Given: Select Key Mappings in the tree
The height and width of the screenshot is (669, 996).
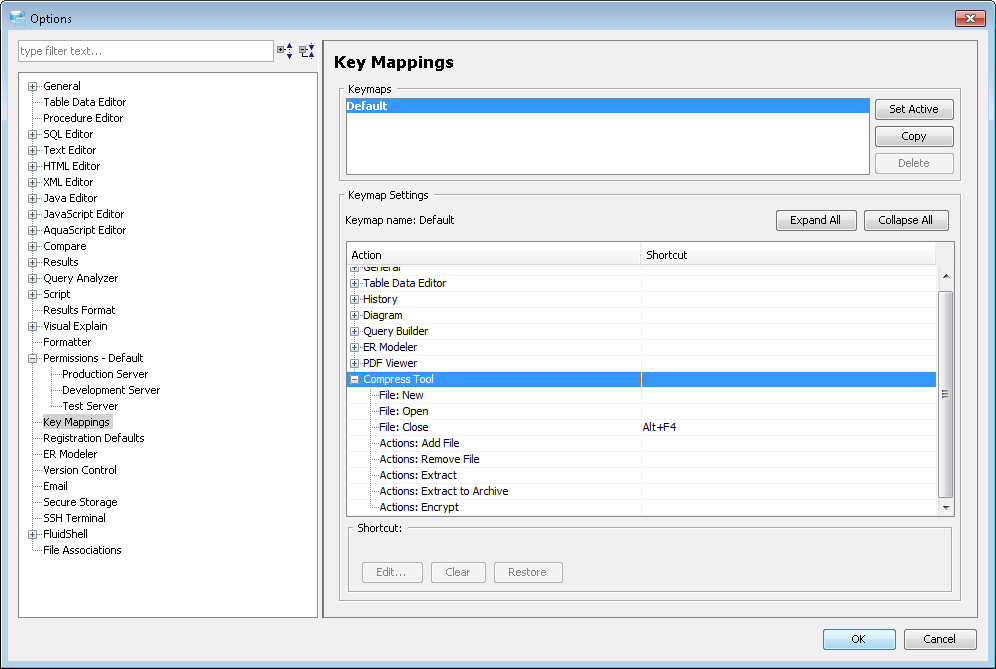Looking at the screenshot, I should pyautogui.click(x=76, y=422).
